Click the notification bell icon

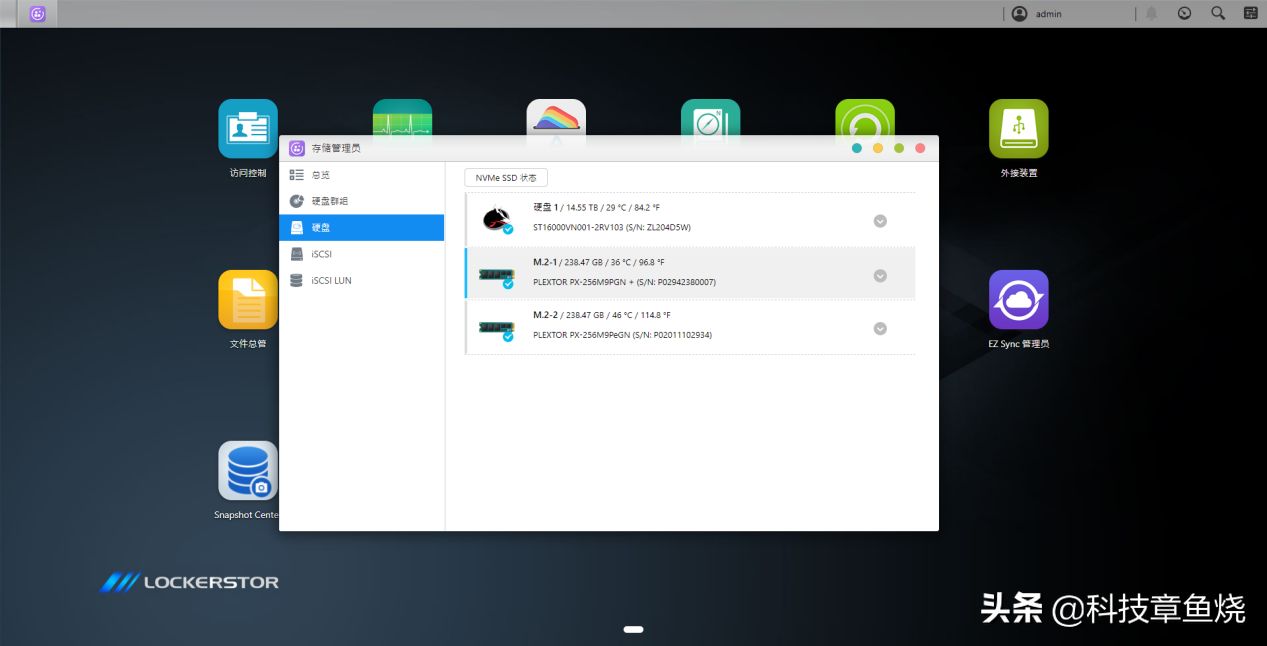pyautogui.click(x=1152, y=14)
